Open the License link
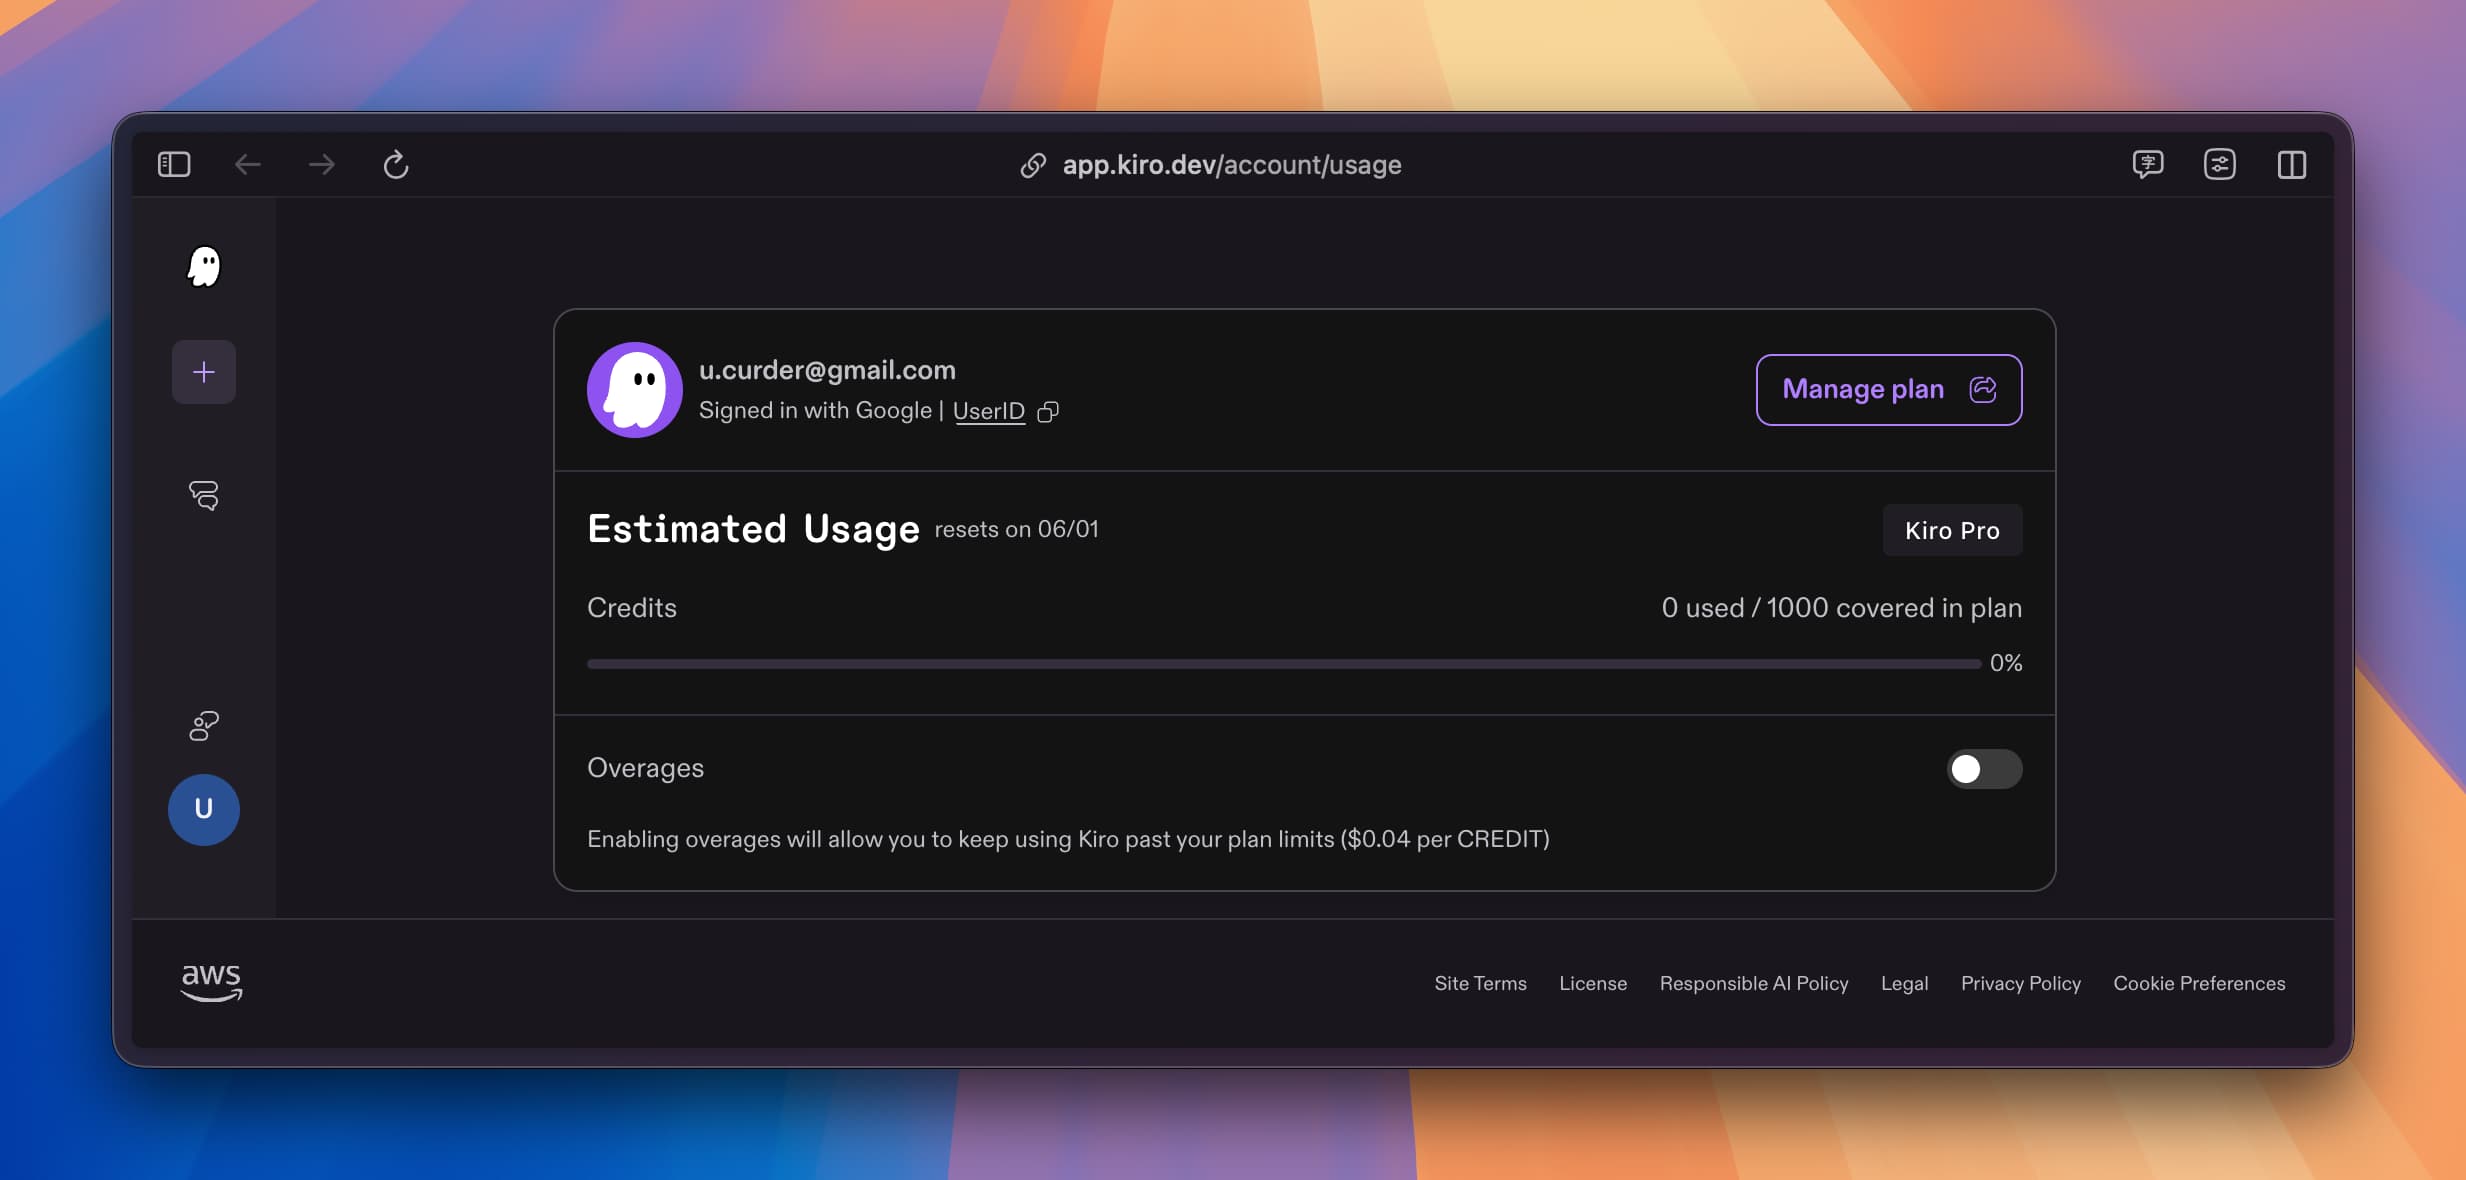2466x1180 pixels. [x=1593, y=983]
